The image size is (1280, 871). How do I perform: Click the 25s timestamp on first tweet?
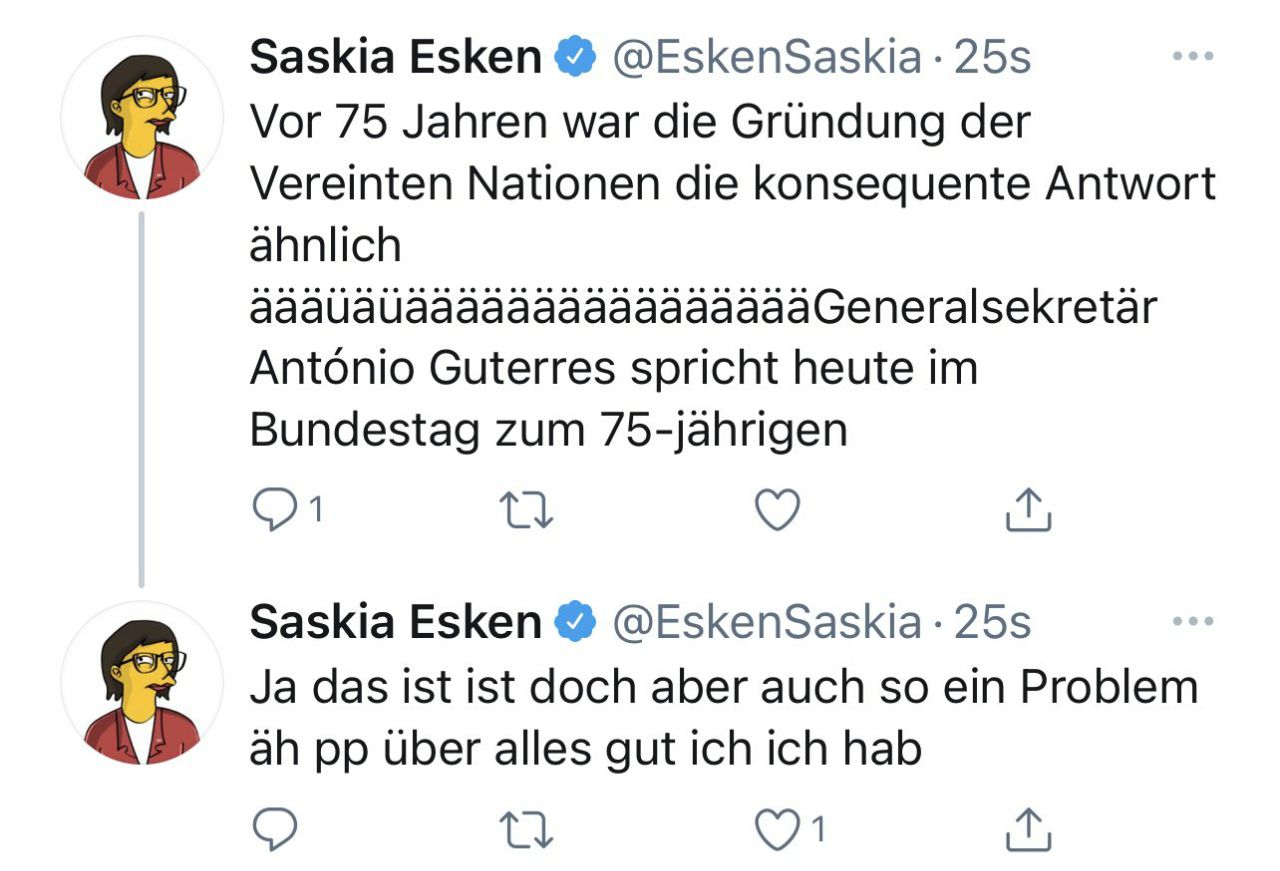point(992,58)
